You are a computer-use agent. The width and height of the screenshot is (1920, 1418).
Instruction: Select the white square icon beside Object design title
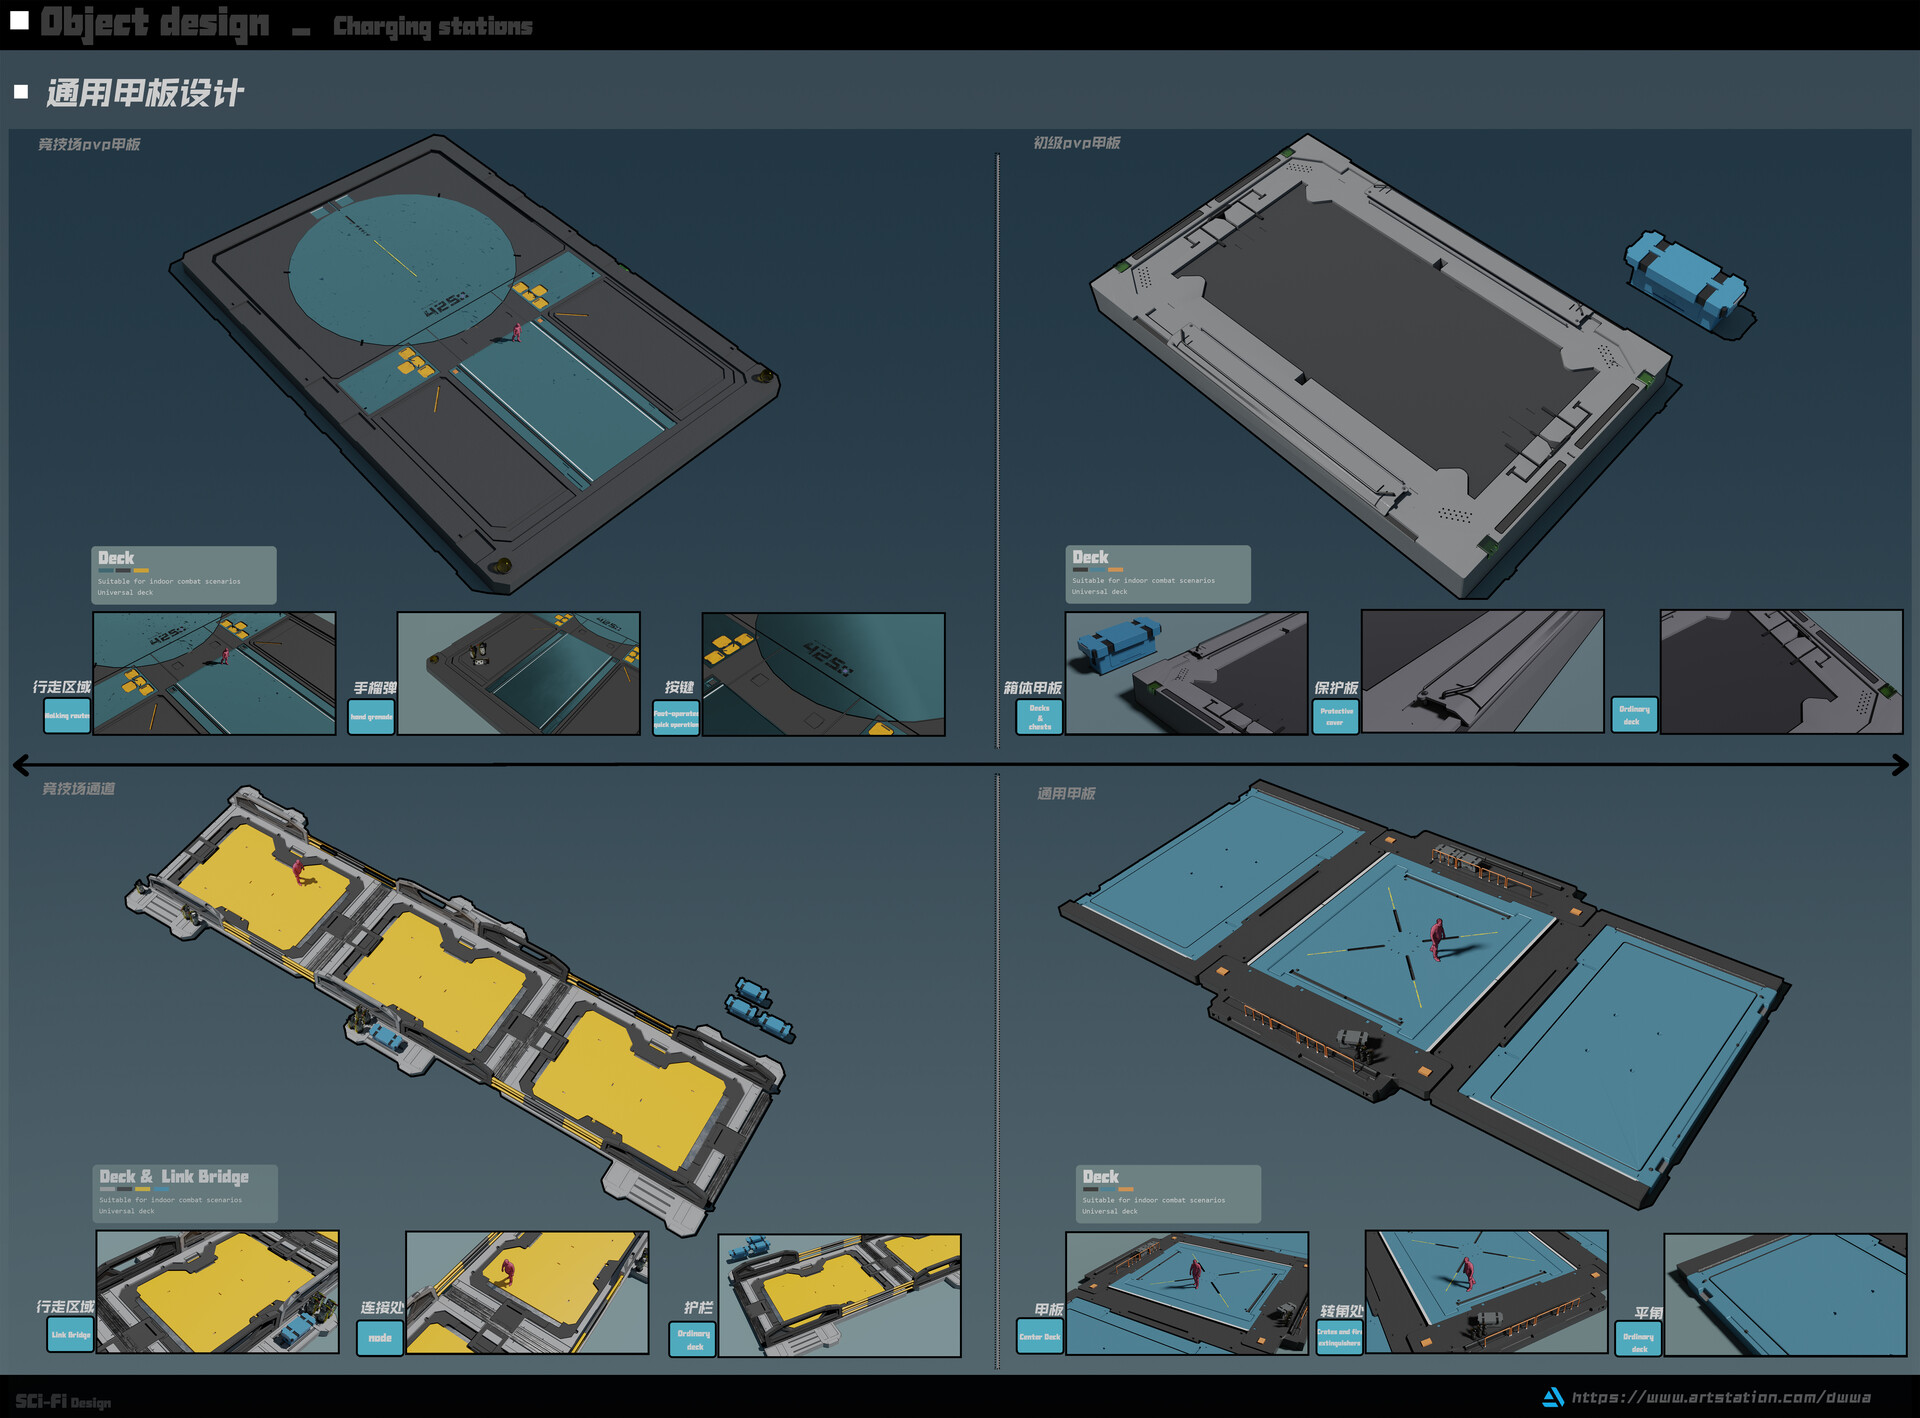(19, 20)
